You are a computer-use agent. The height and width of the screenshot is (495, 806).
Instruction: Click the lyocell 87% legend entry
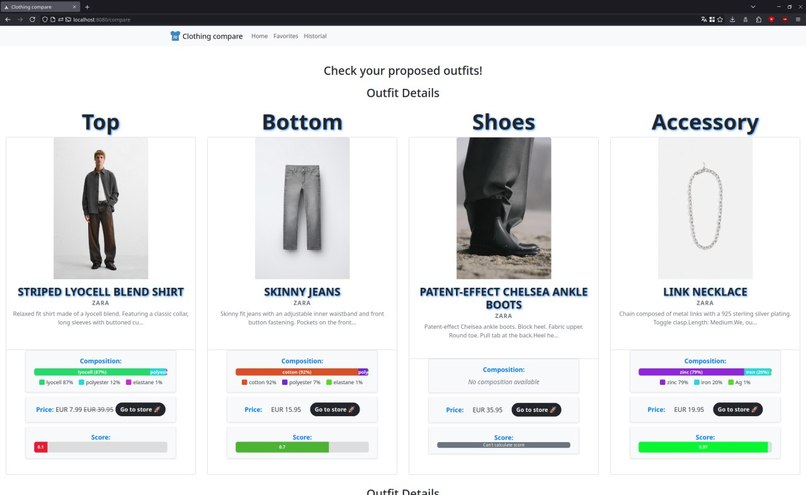point(56,382)
